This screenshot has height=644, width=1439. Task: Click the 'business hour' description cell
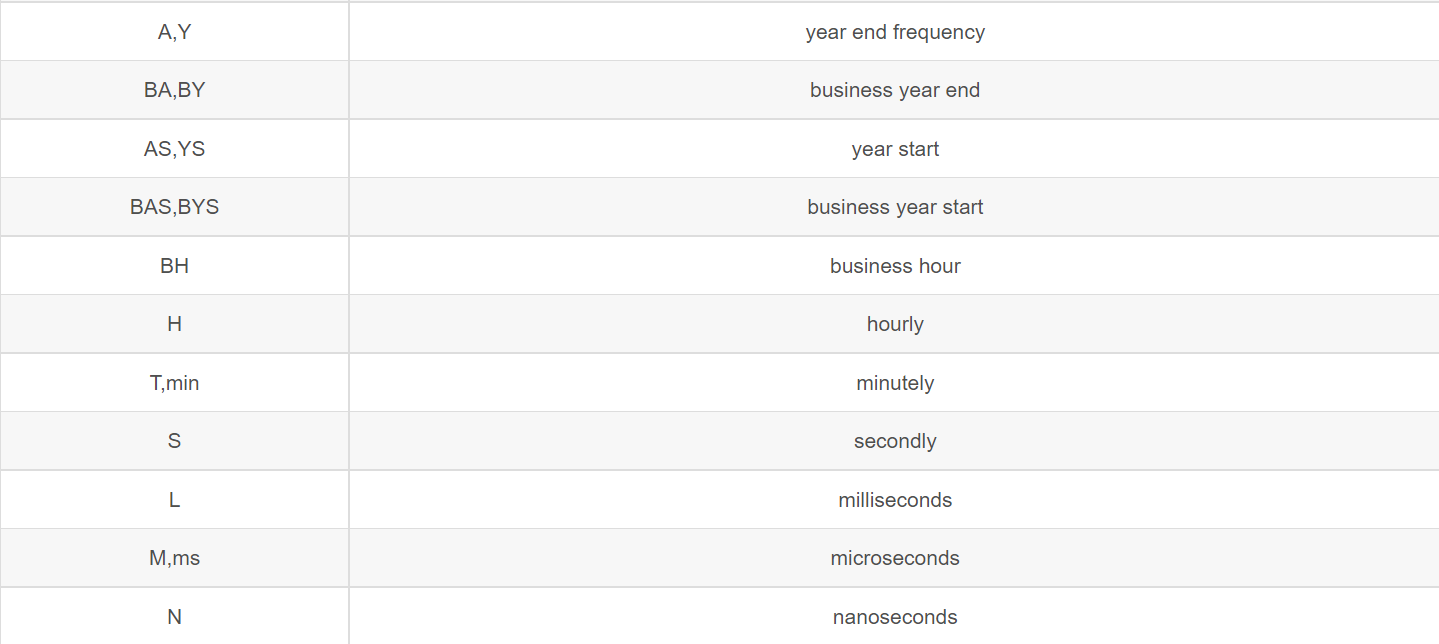click(x=895, y=266)
